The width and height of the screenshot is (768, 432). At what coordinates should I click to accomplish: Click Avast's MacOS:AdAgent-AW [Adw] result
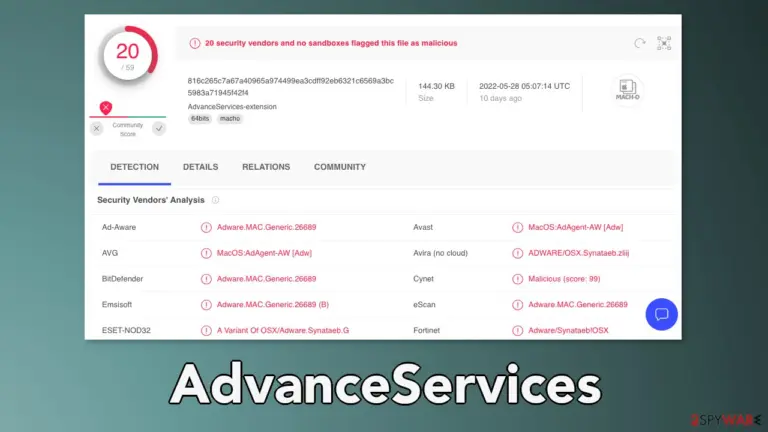pyautogui.click(x=576, y=227)
